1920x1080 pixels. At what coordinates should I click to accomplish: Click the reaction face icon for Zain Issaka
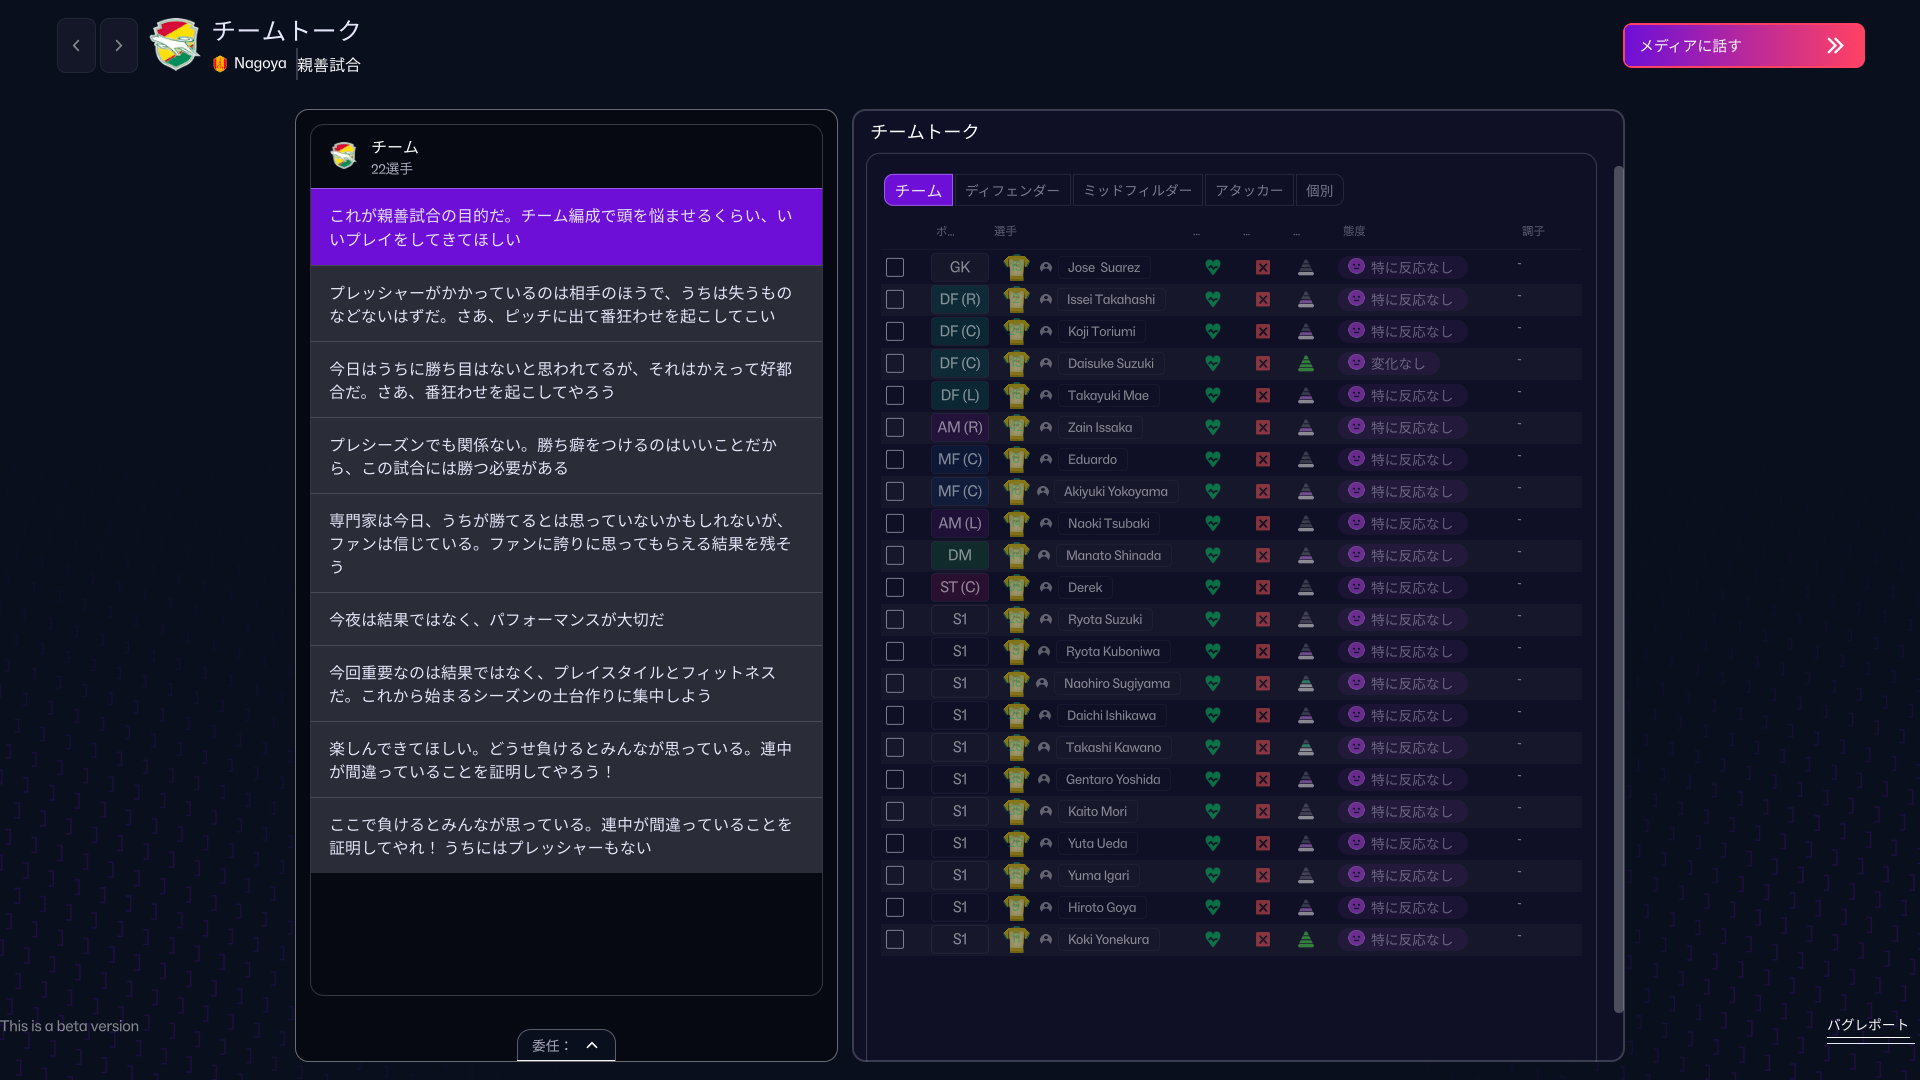[x=1356, y=426]
